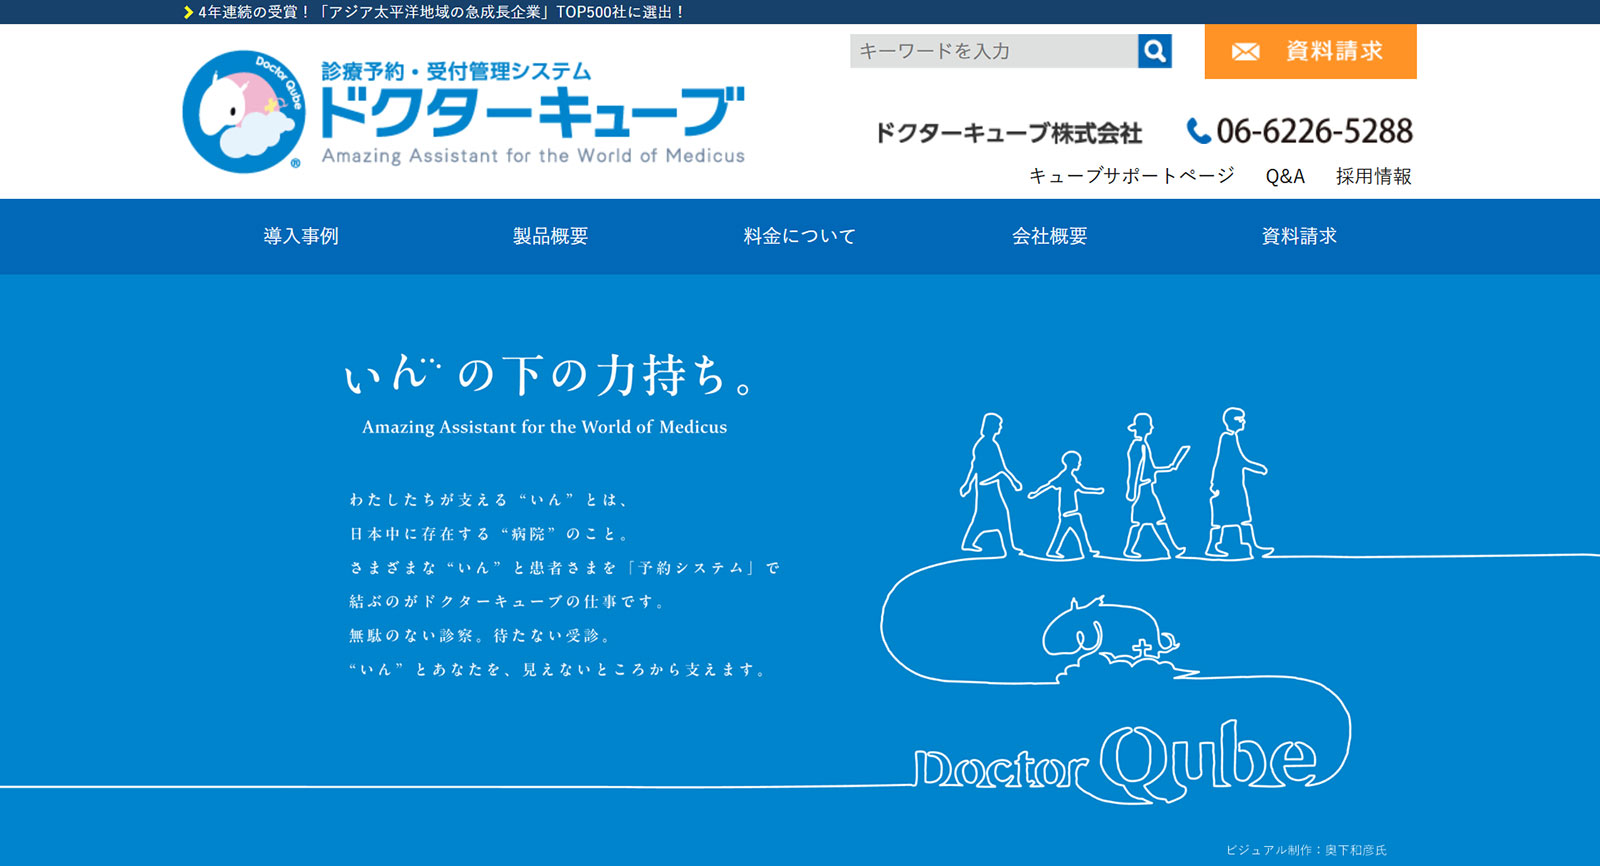Screen dimensions: 1600x866
Task: Click phone number 06-6226-5288
Action: (x=1314, y=131)
